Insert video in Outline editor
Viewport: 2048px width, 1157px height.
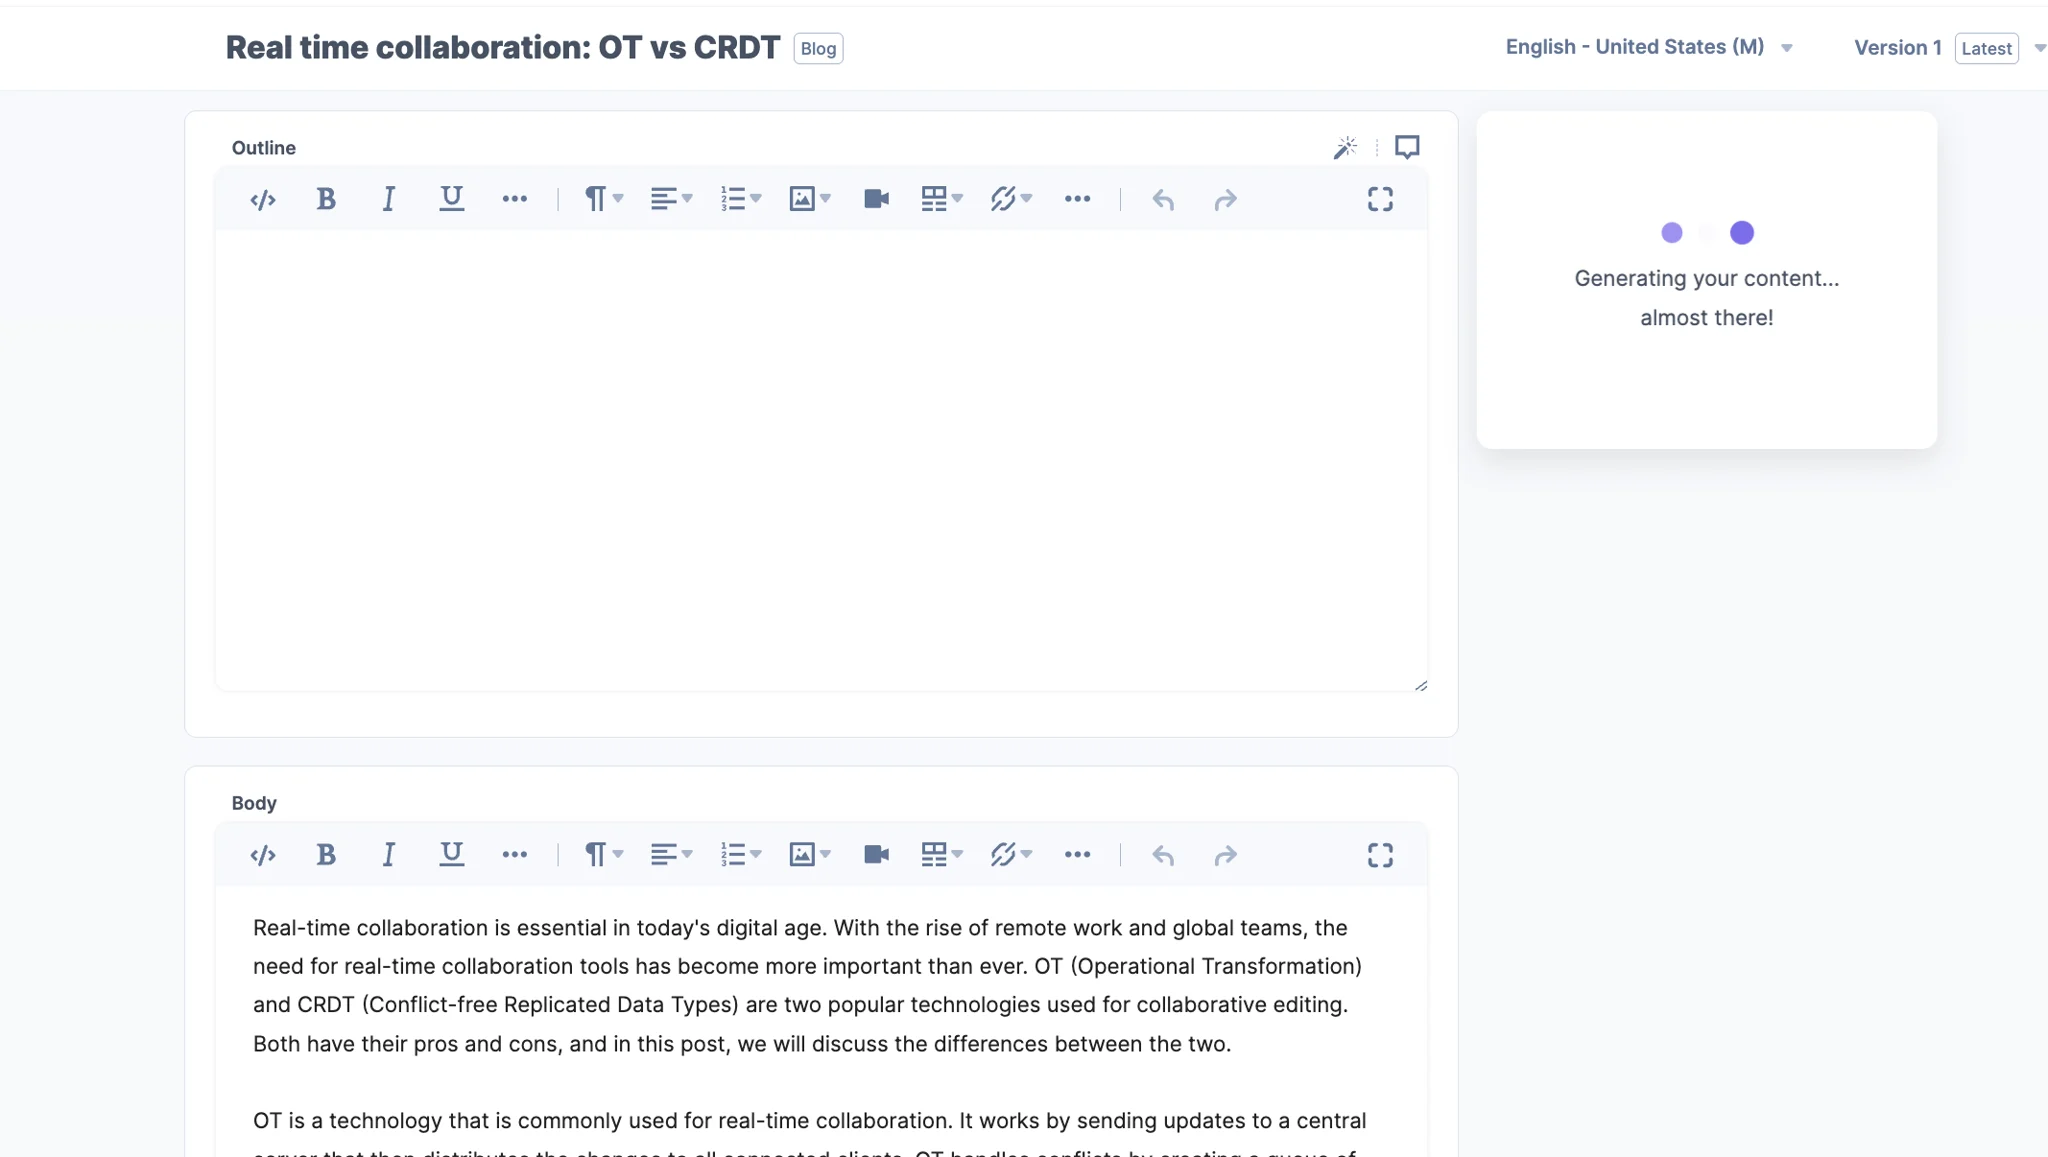(877, 199)
